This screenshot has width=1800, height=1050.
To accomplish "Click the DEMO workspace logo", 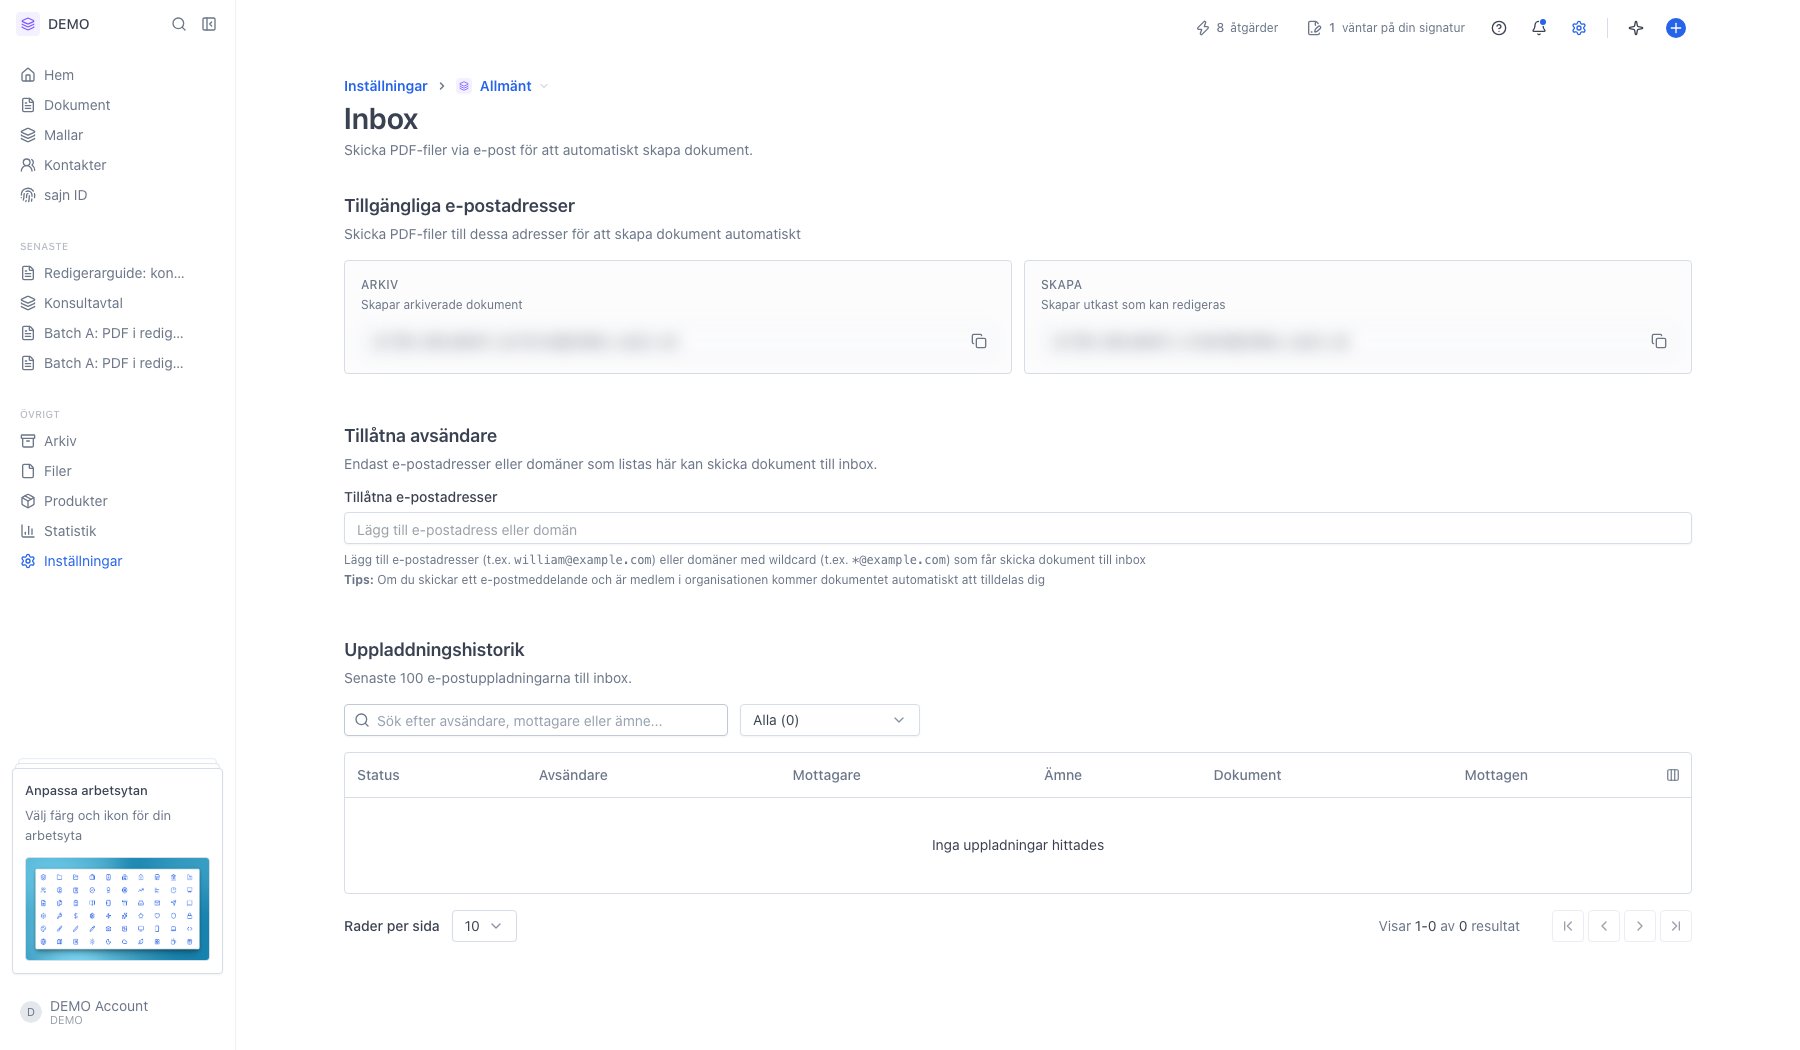I will [28, 24].
